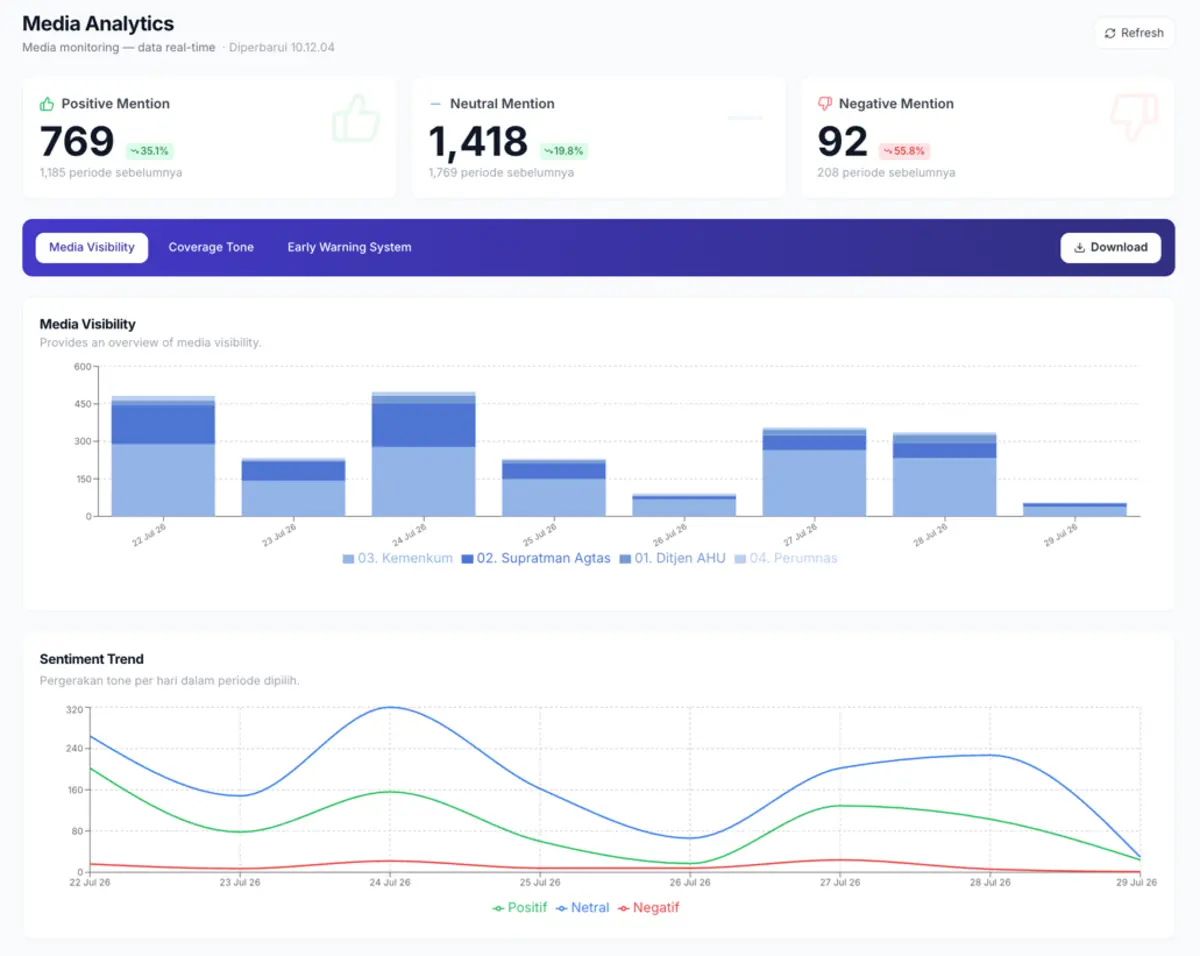Toggle the 03. Kemenkum legend series
This screenshot has width=1200, height=956.
[398, 558]
